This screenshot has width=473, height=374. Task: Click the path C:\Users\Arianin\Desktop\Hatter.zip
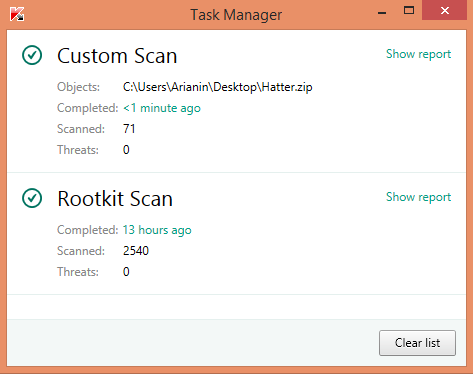tap(218, 87)
